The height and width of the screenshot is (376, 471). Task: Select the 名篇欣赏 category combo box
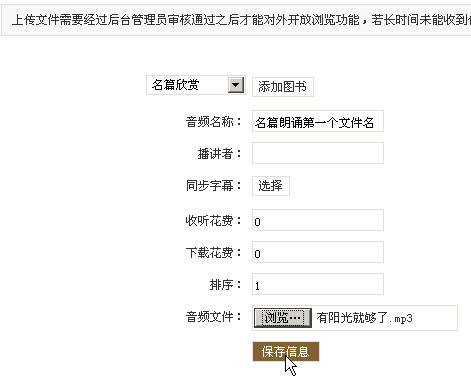pyautogui.click(x=196, y=85)
